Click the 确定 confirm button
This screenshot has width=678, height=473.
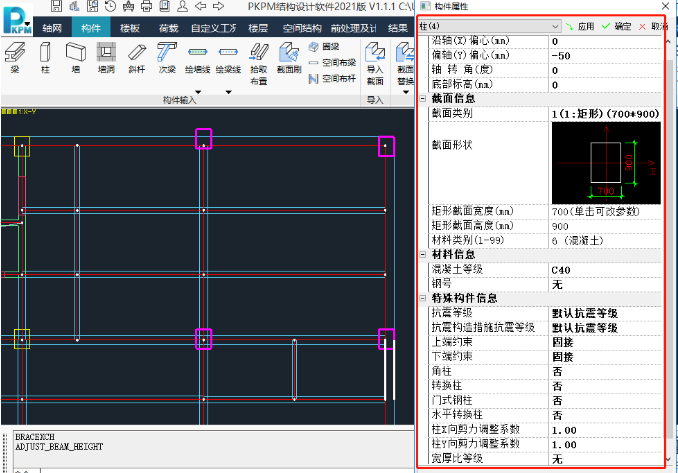617,26
